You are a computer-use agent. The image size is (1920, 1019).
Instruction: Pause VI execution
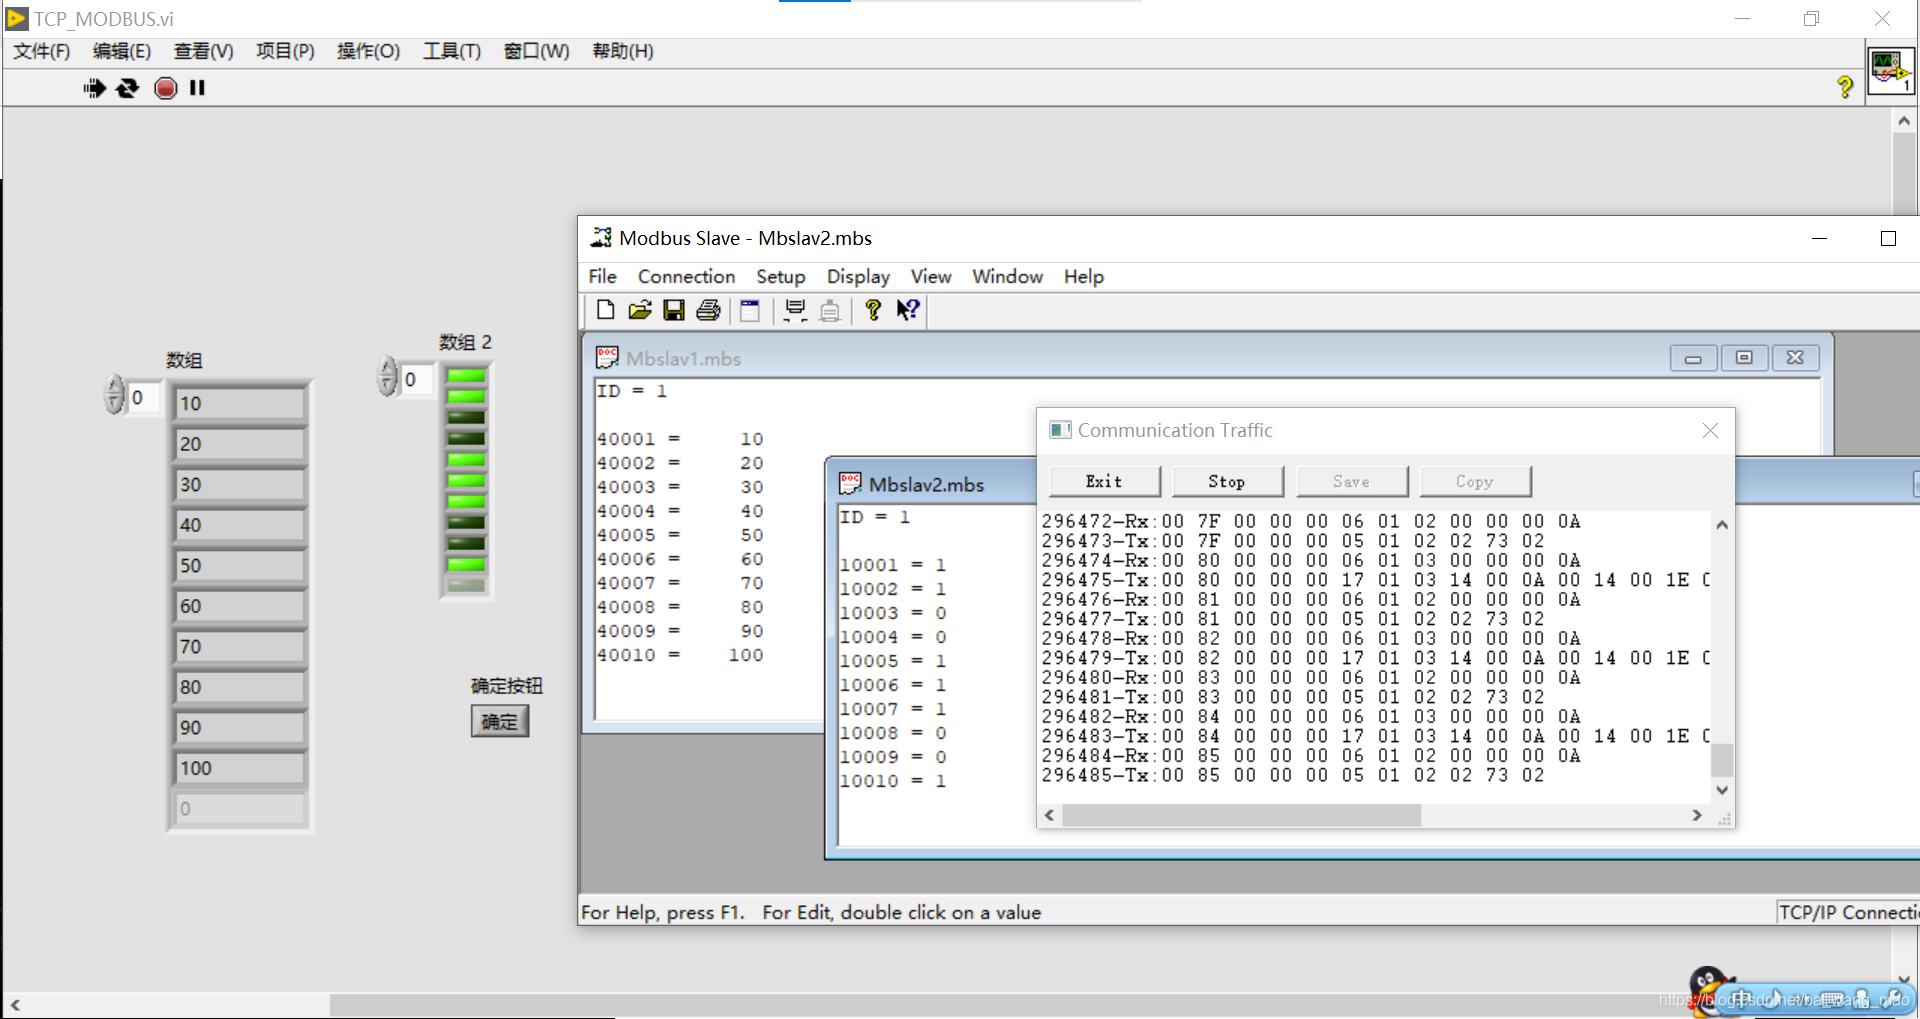click(197, 88)
